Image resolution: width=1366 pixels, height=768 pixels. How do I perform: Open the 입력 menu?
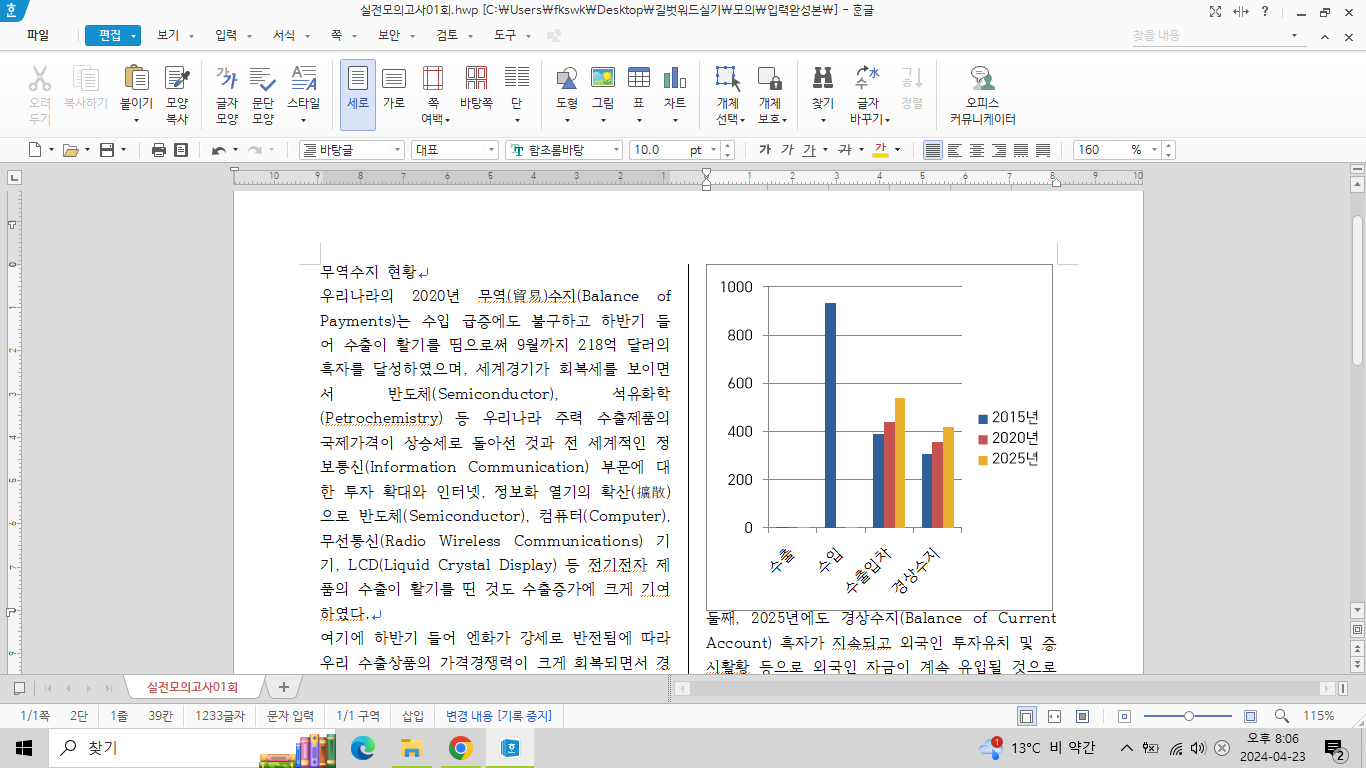226,35
